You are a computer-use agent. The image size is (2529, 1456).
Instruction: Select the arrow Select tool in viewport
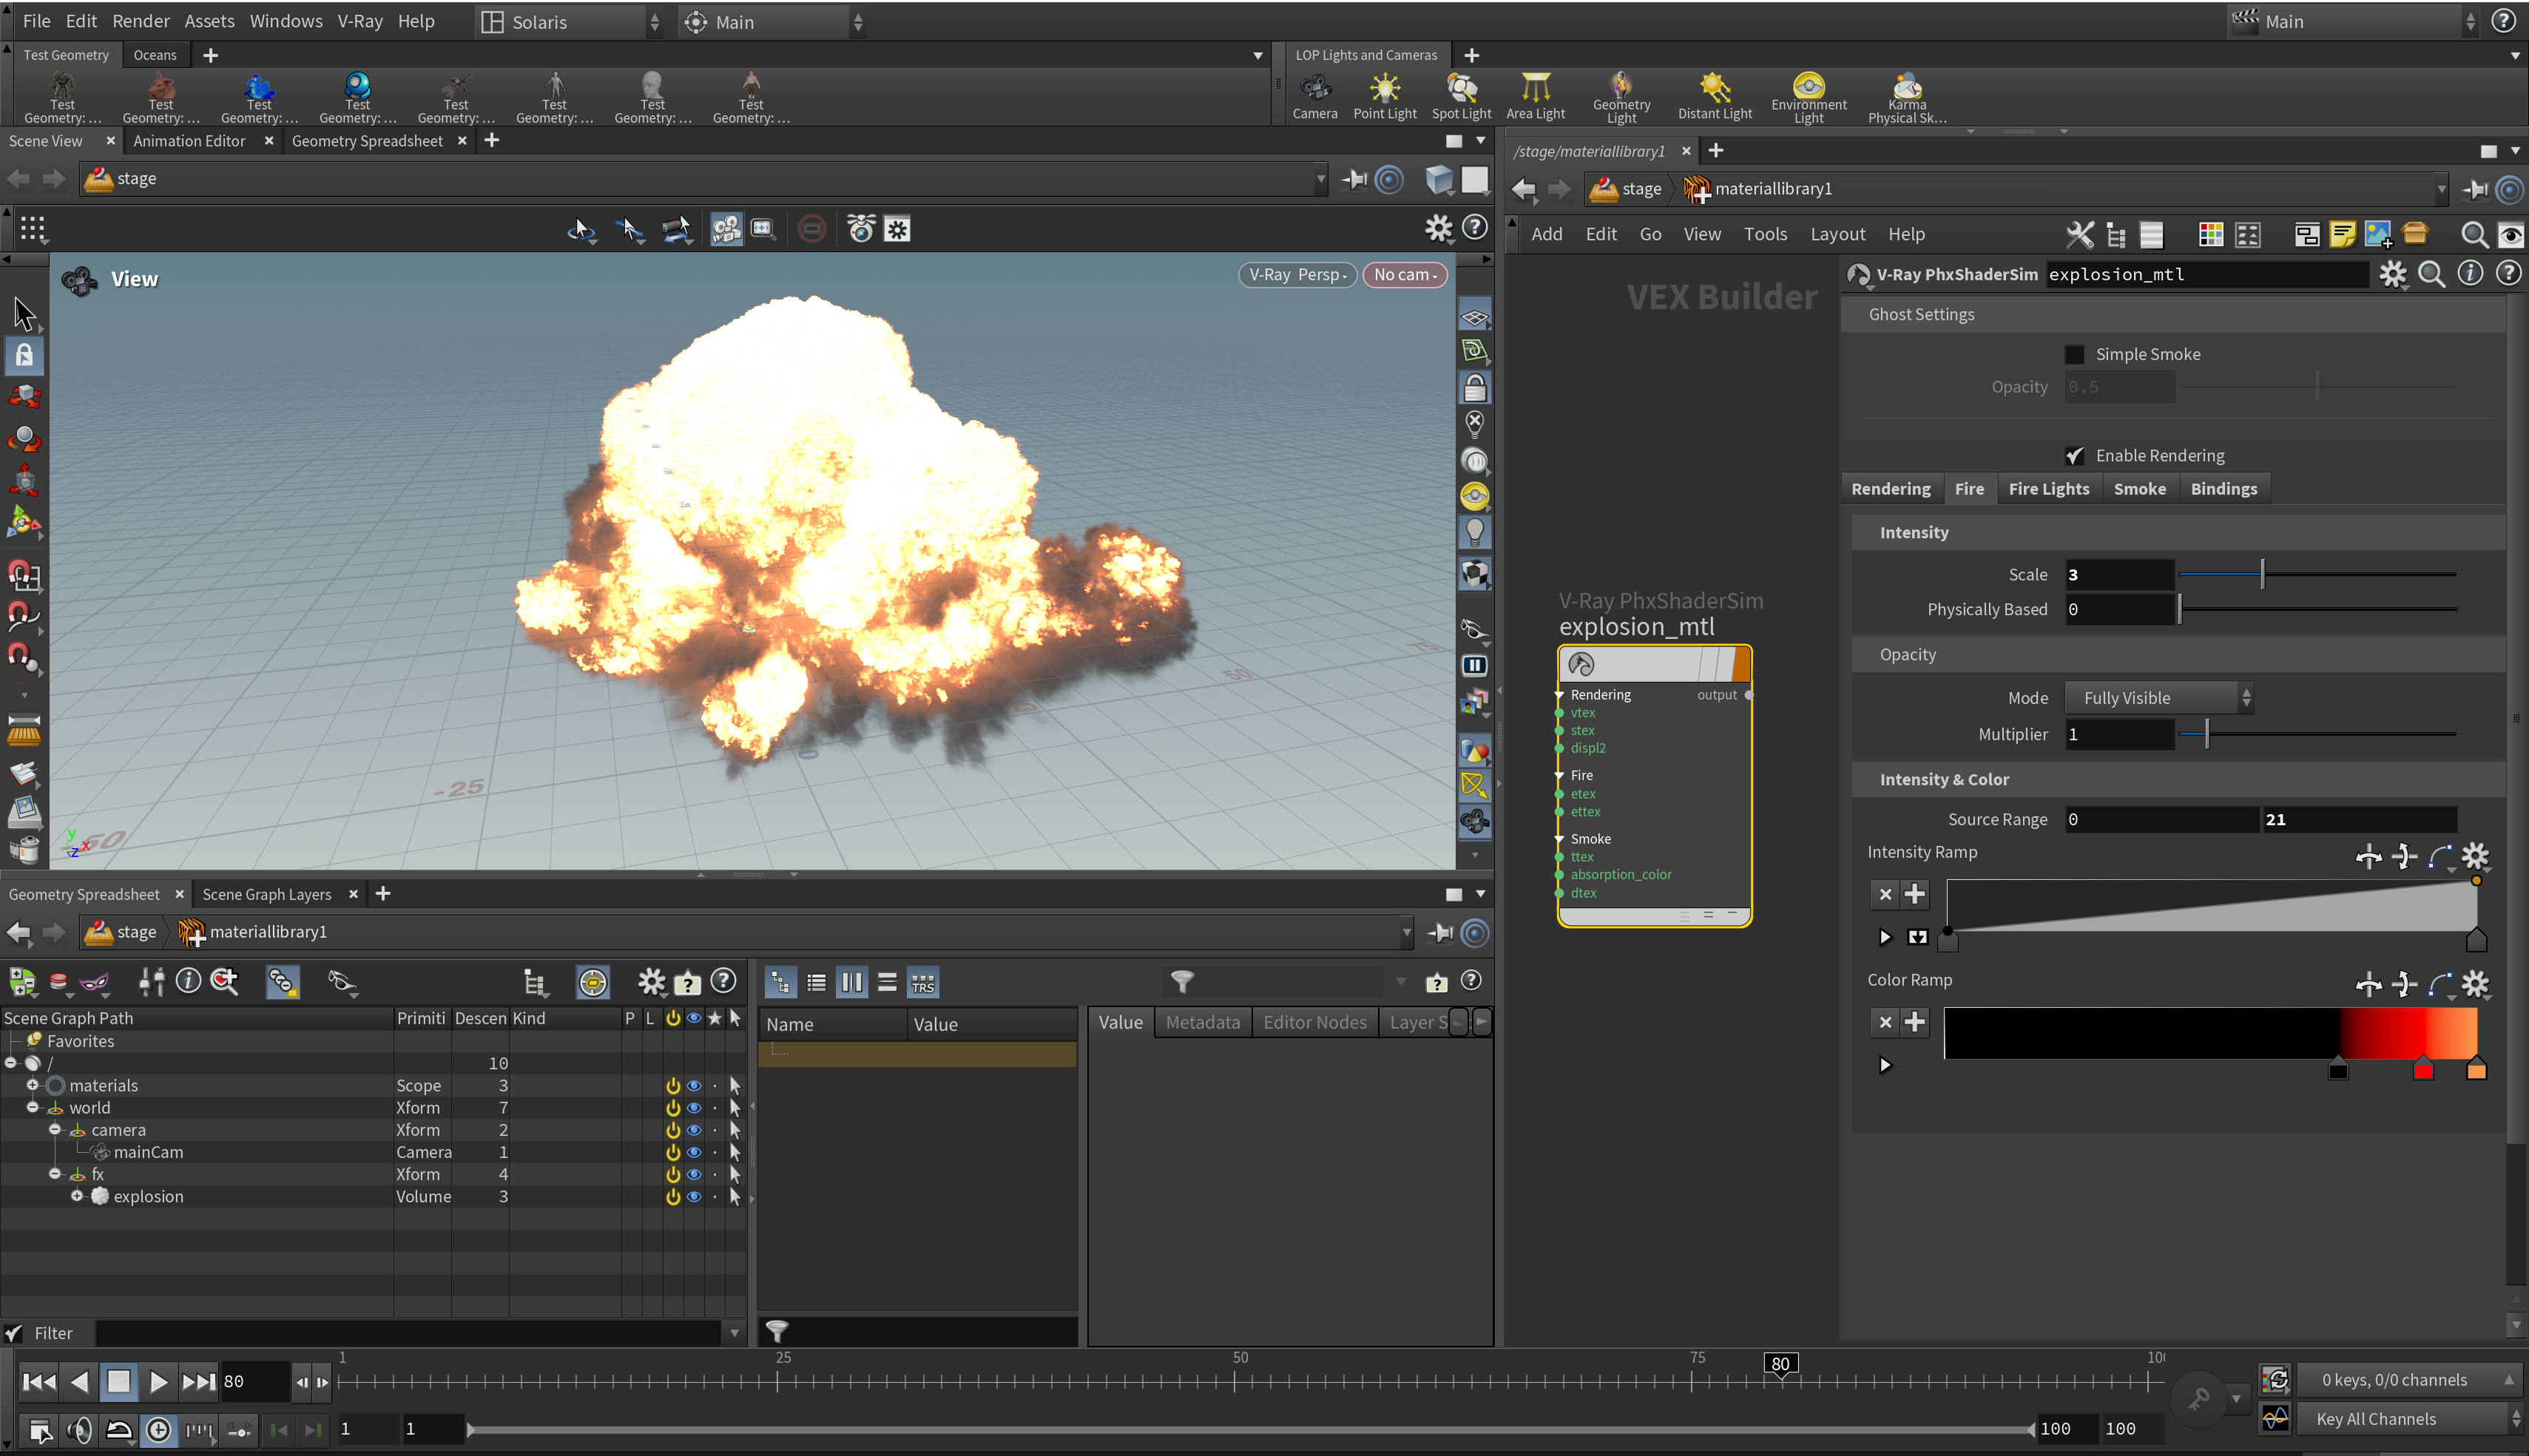coord(24,314)
